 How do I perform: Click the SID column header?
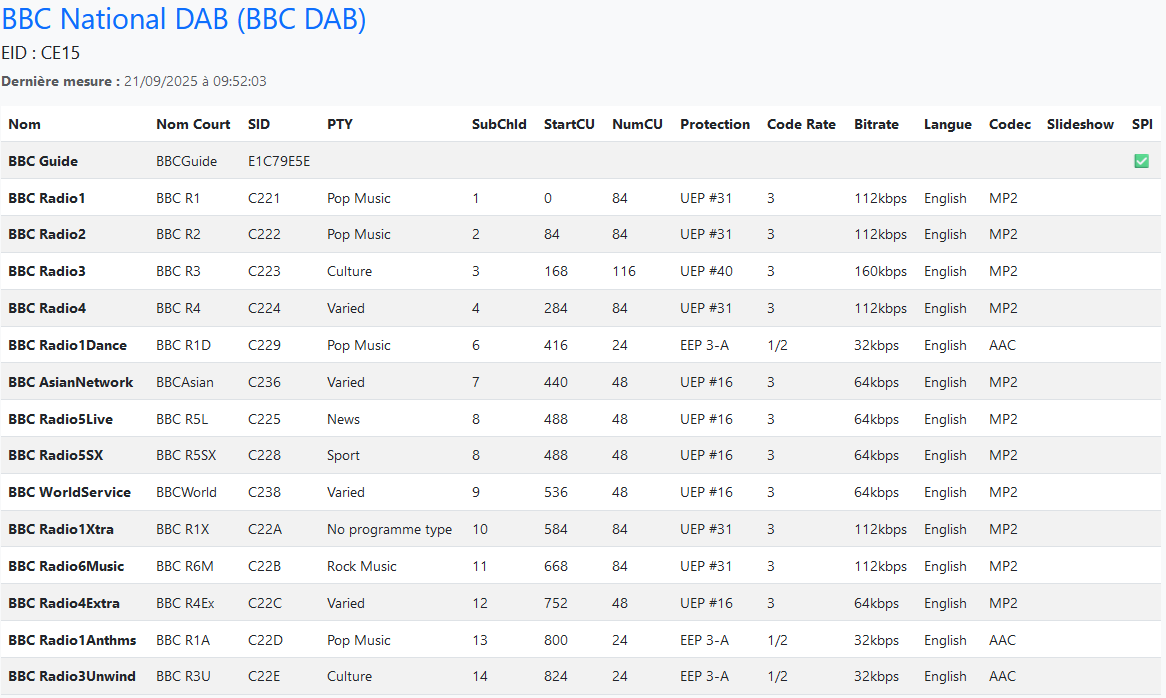pos(259,124)
